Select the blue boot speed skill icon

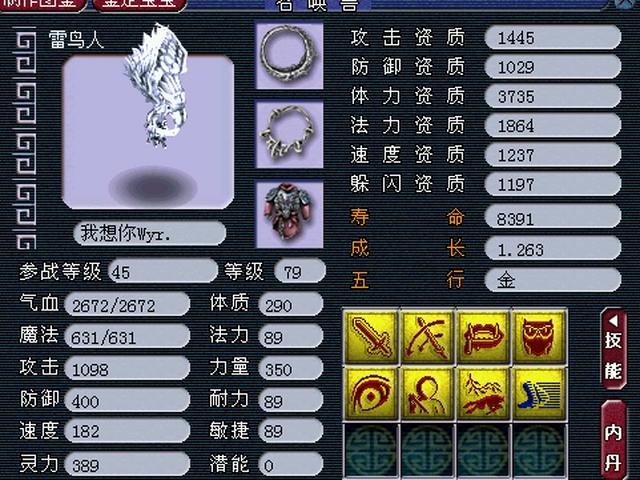tap(539, 393)
